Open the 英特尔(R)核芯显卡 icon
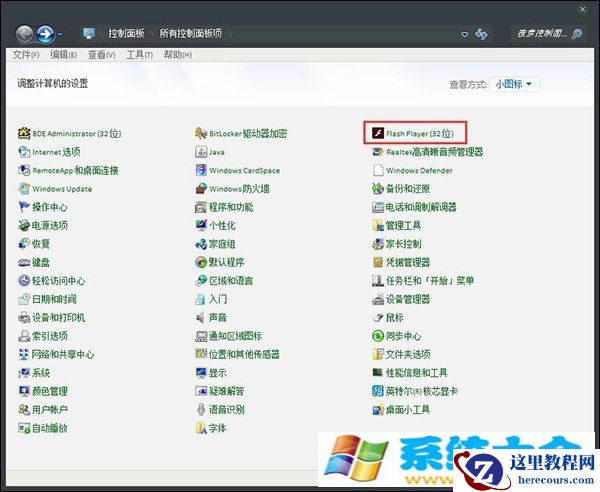600x492 pixels. point(378,391)
